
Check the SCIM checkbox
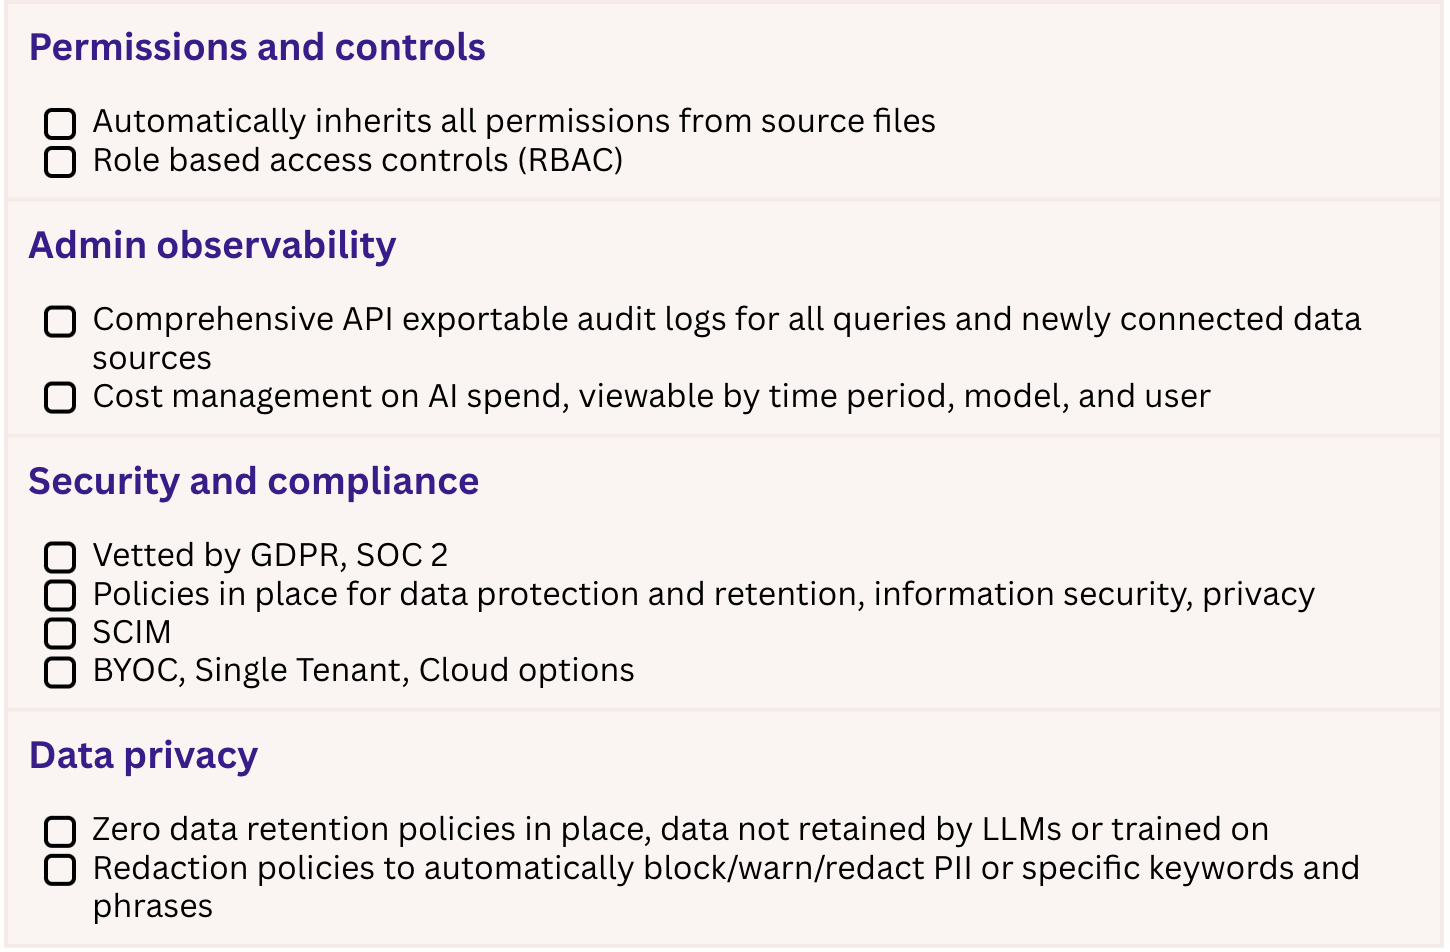point(60,633)
